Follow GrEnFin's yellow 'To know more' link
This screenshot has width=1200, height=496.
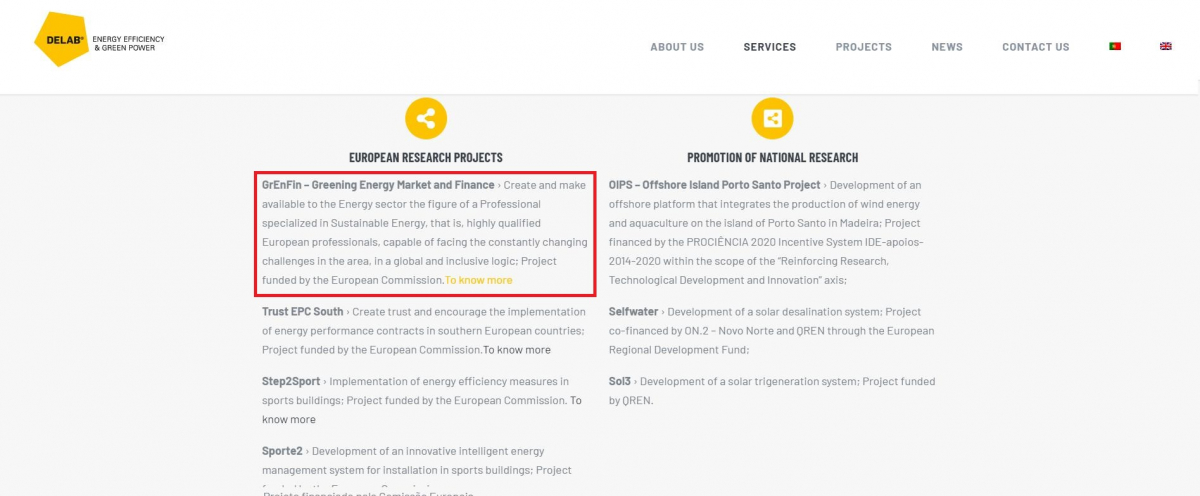pos(479,280)
